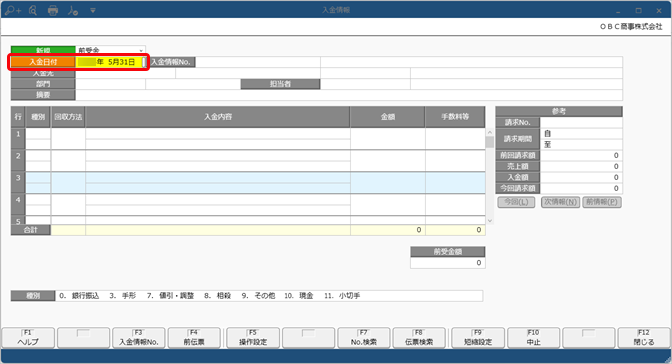Image resolution: width=672 pixels, height=364 pixels.
Task: Click the '10. 現金' type hint text
Action: (x=299, y=296)
